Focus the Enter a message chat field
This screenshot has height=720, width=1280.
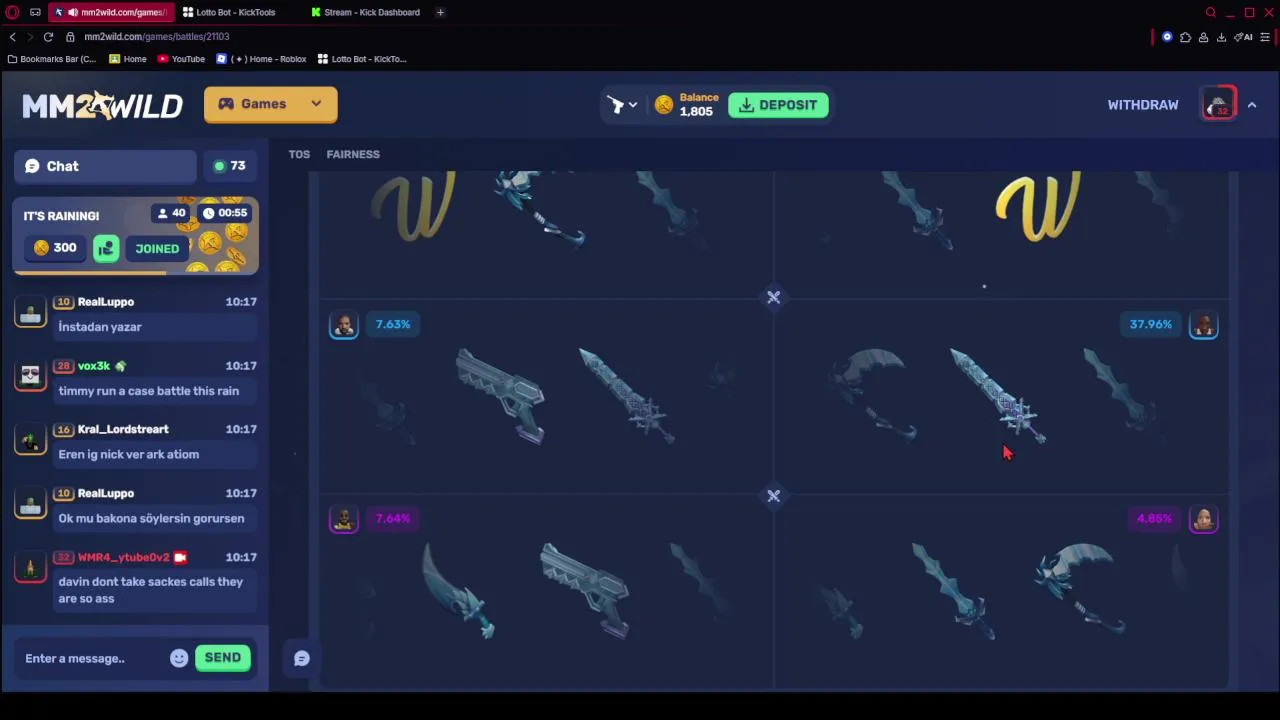coord(92,658)
